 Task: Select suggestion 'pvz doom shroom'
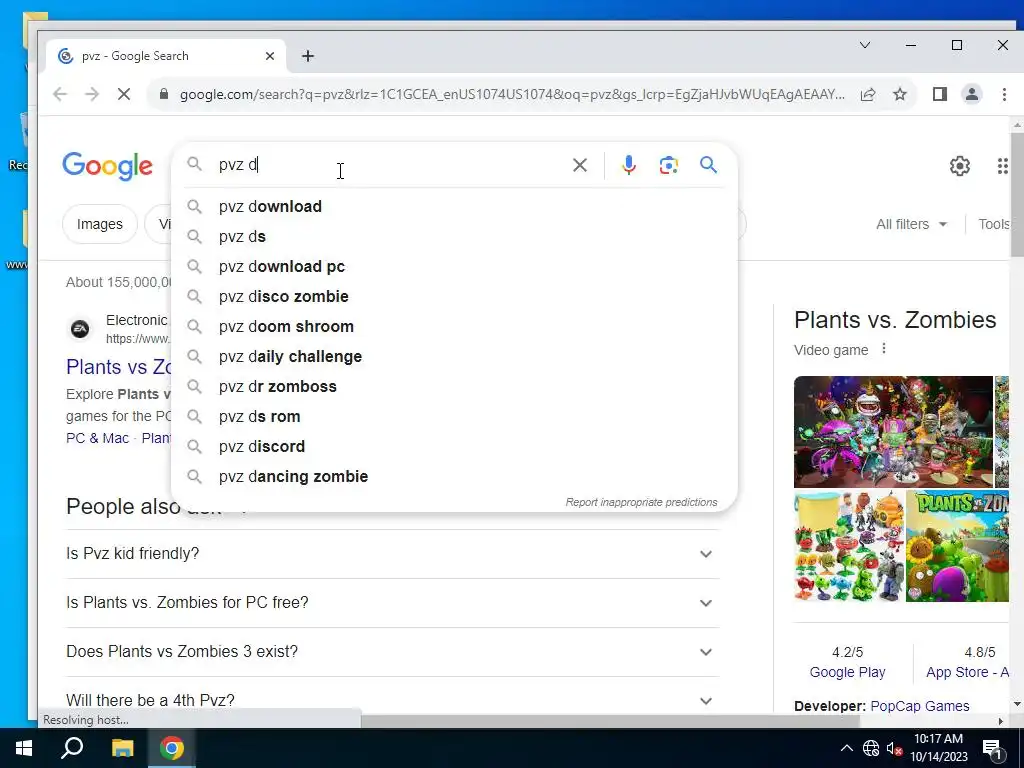coord(454,327)
